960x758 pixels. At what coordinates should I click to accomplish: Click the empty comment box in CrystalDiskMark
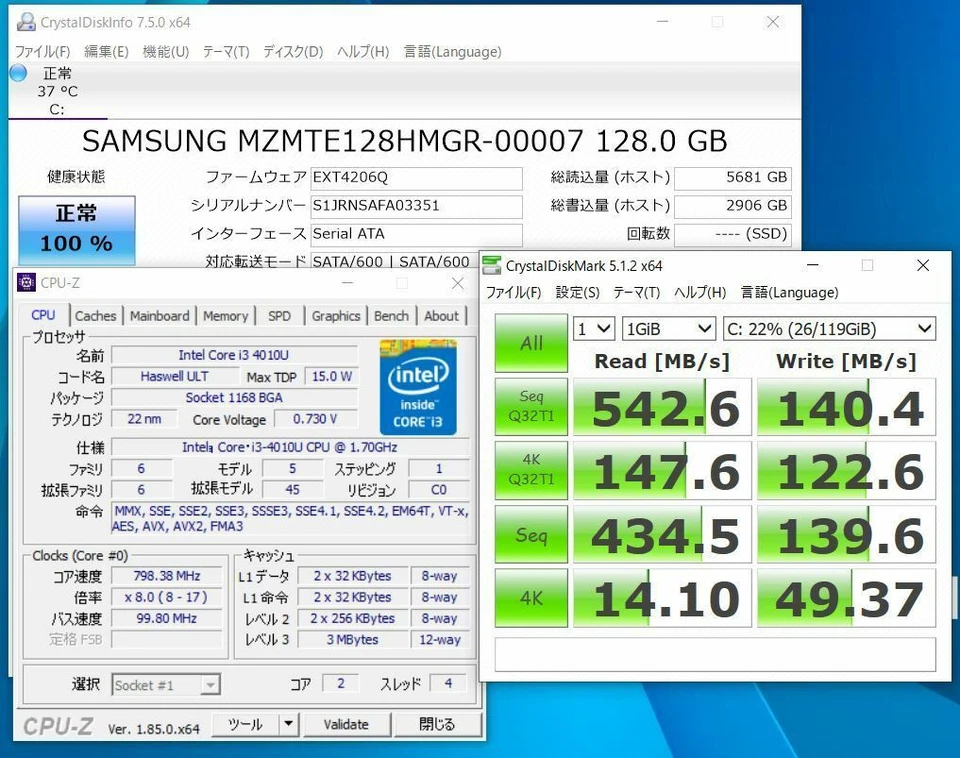coord(715,654)
